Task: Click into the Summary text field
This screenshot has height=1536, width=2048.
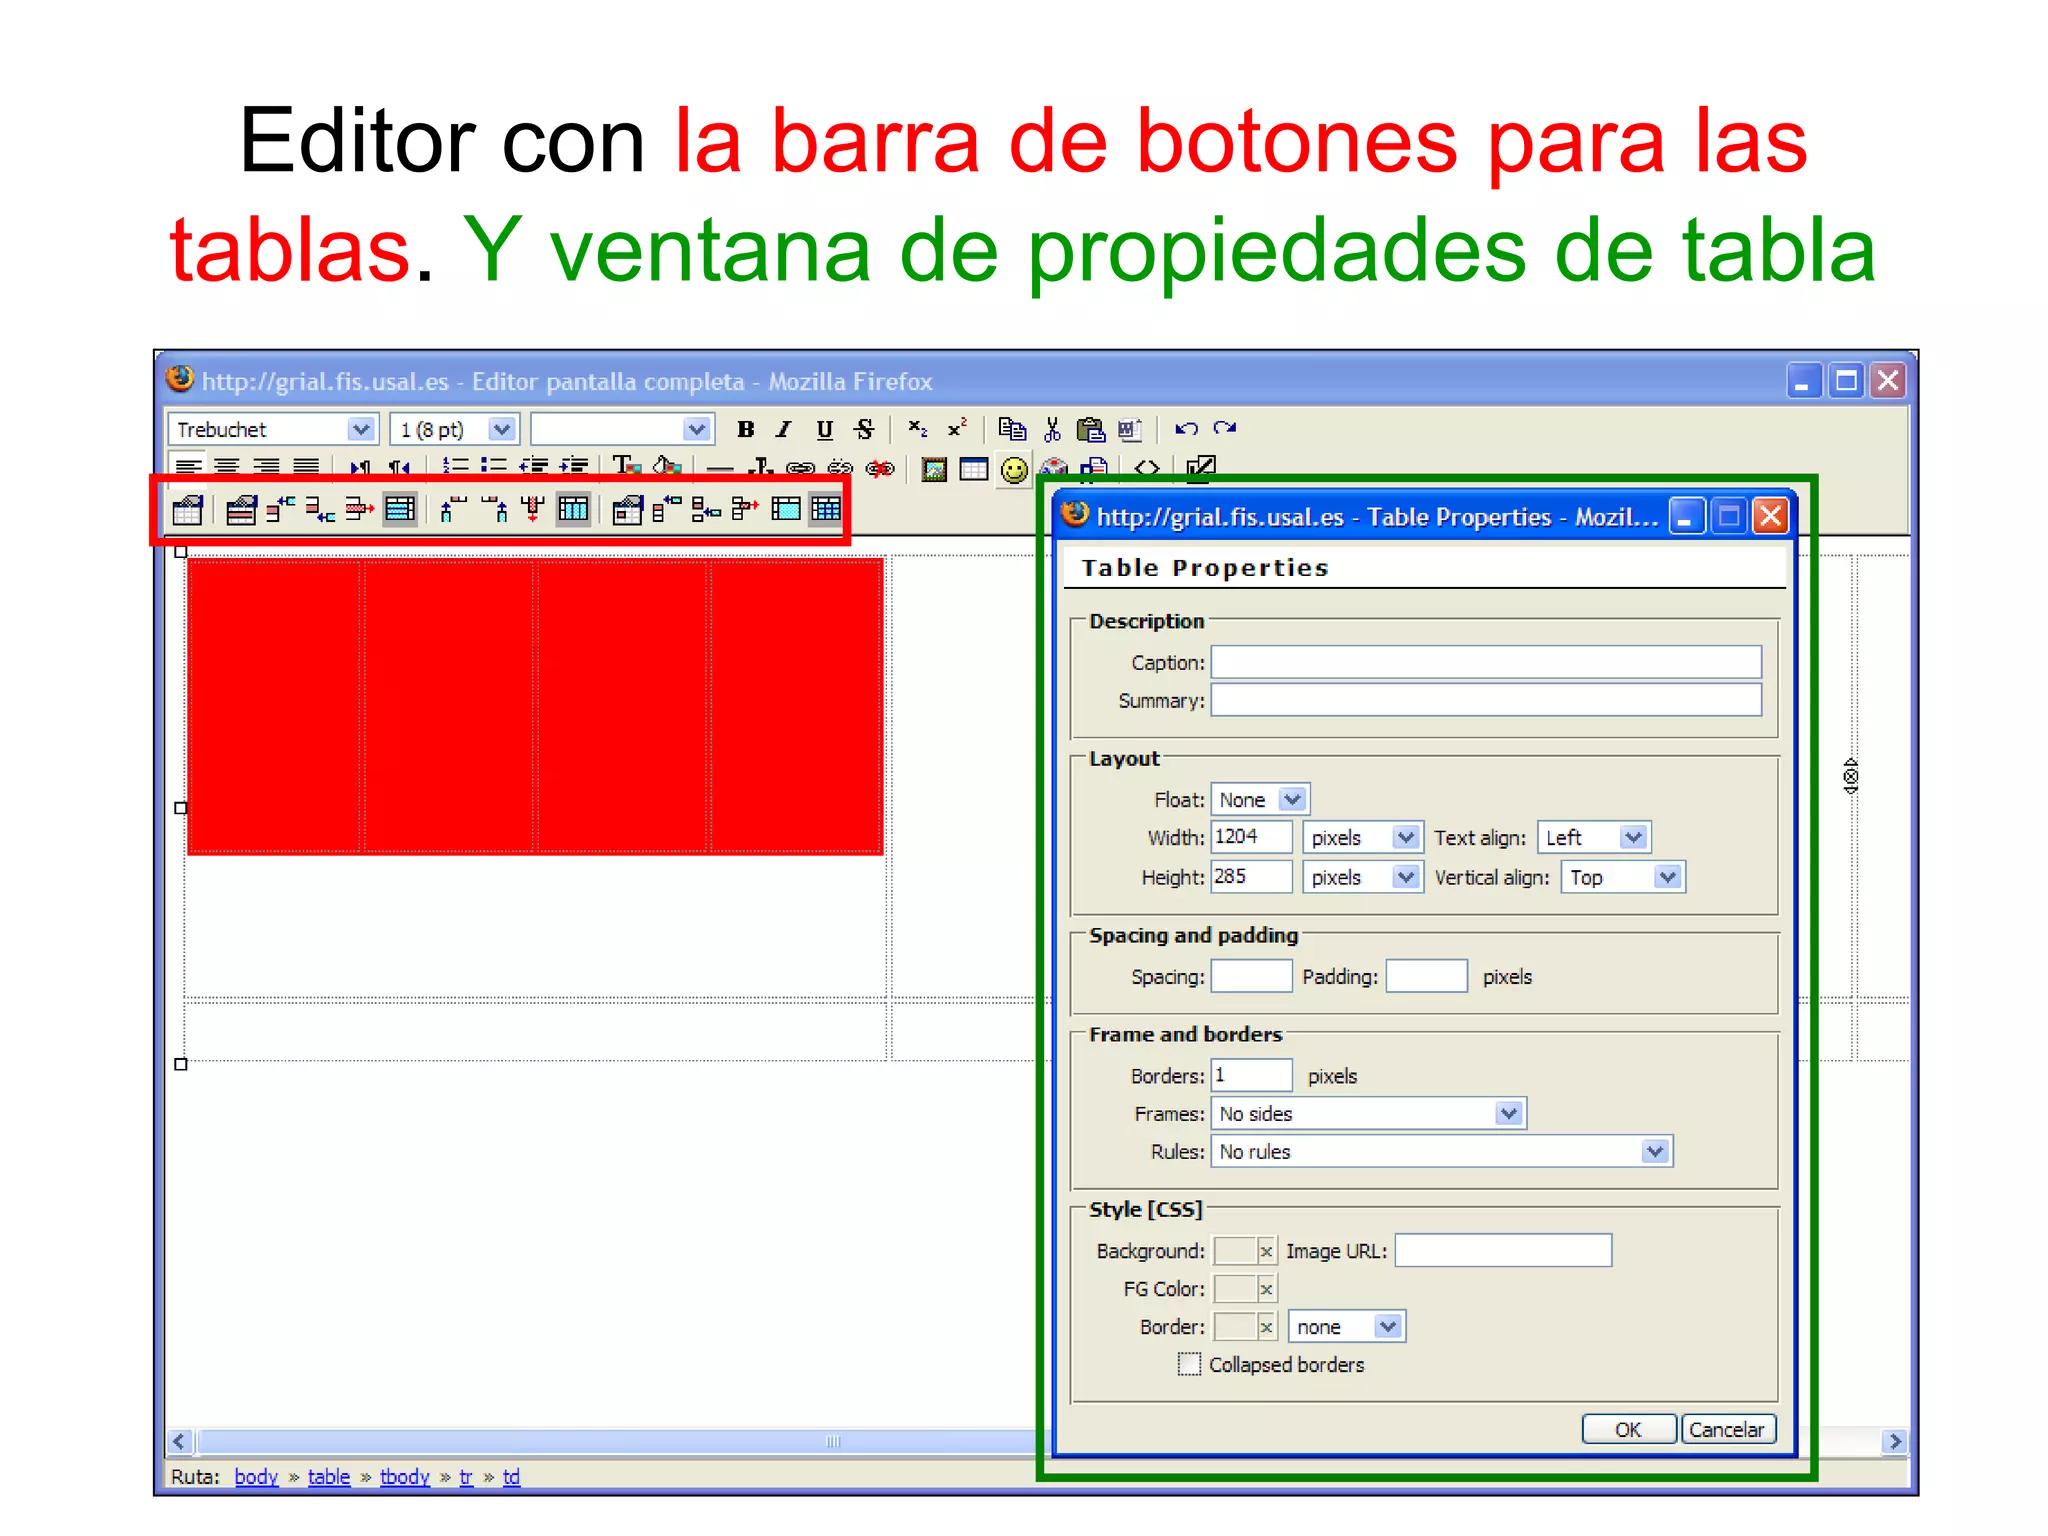Action: 1486,700
